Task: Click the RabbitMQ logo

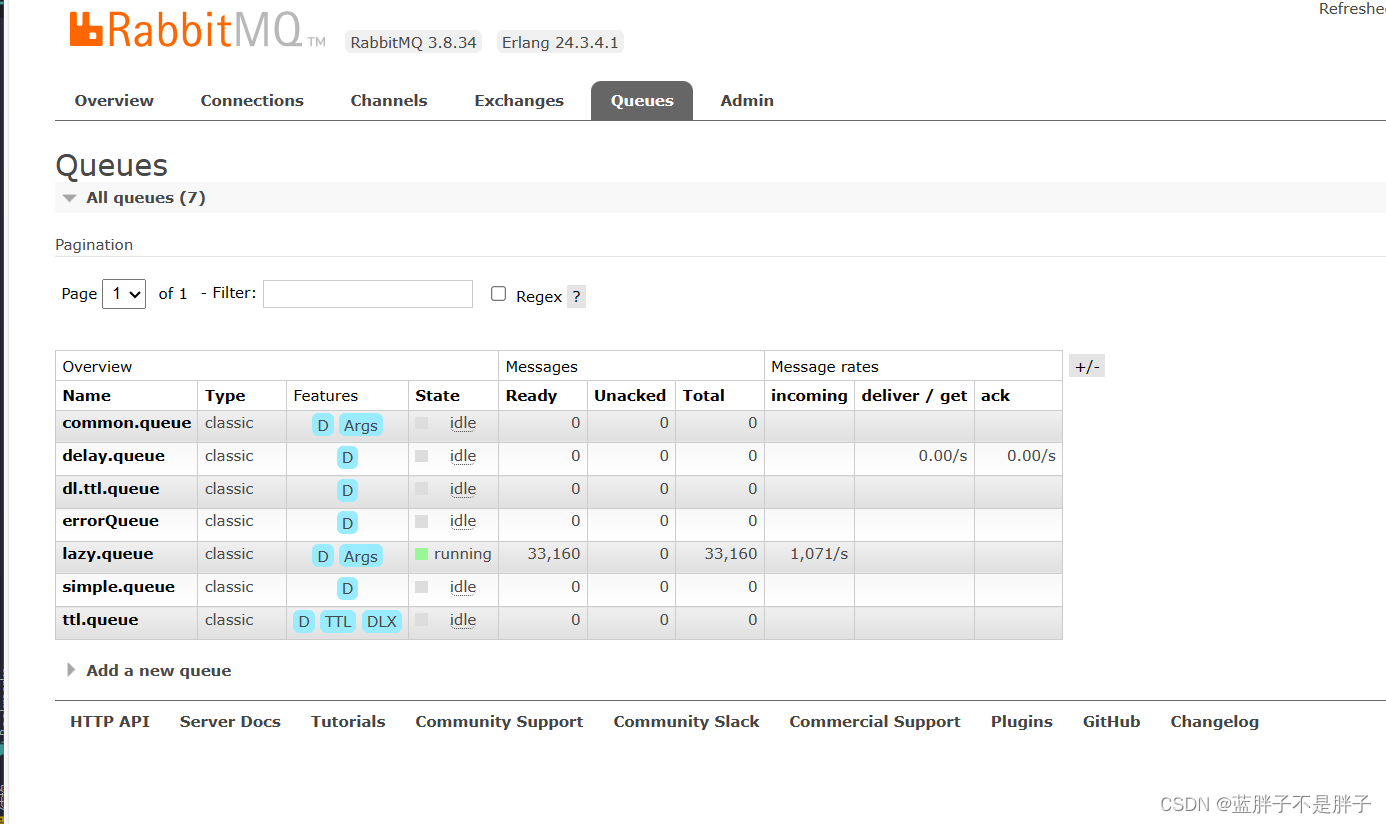Action: tap(197, 30)
